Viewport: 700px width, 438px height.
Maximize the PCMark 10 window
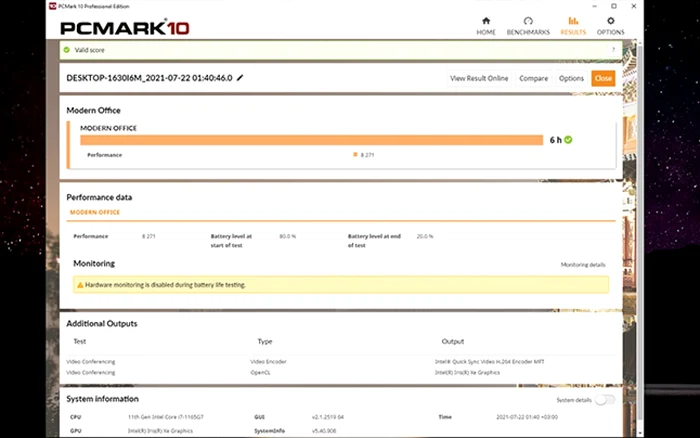point(614,6)
